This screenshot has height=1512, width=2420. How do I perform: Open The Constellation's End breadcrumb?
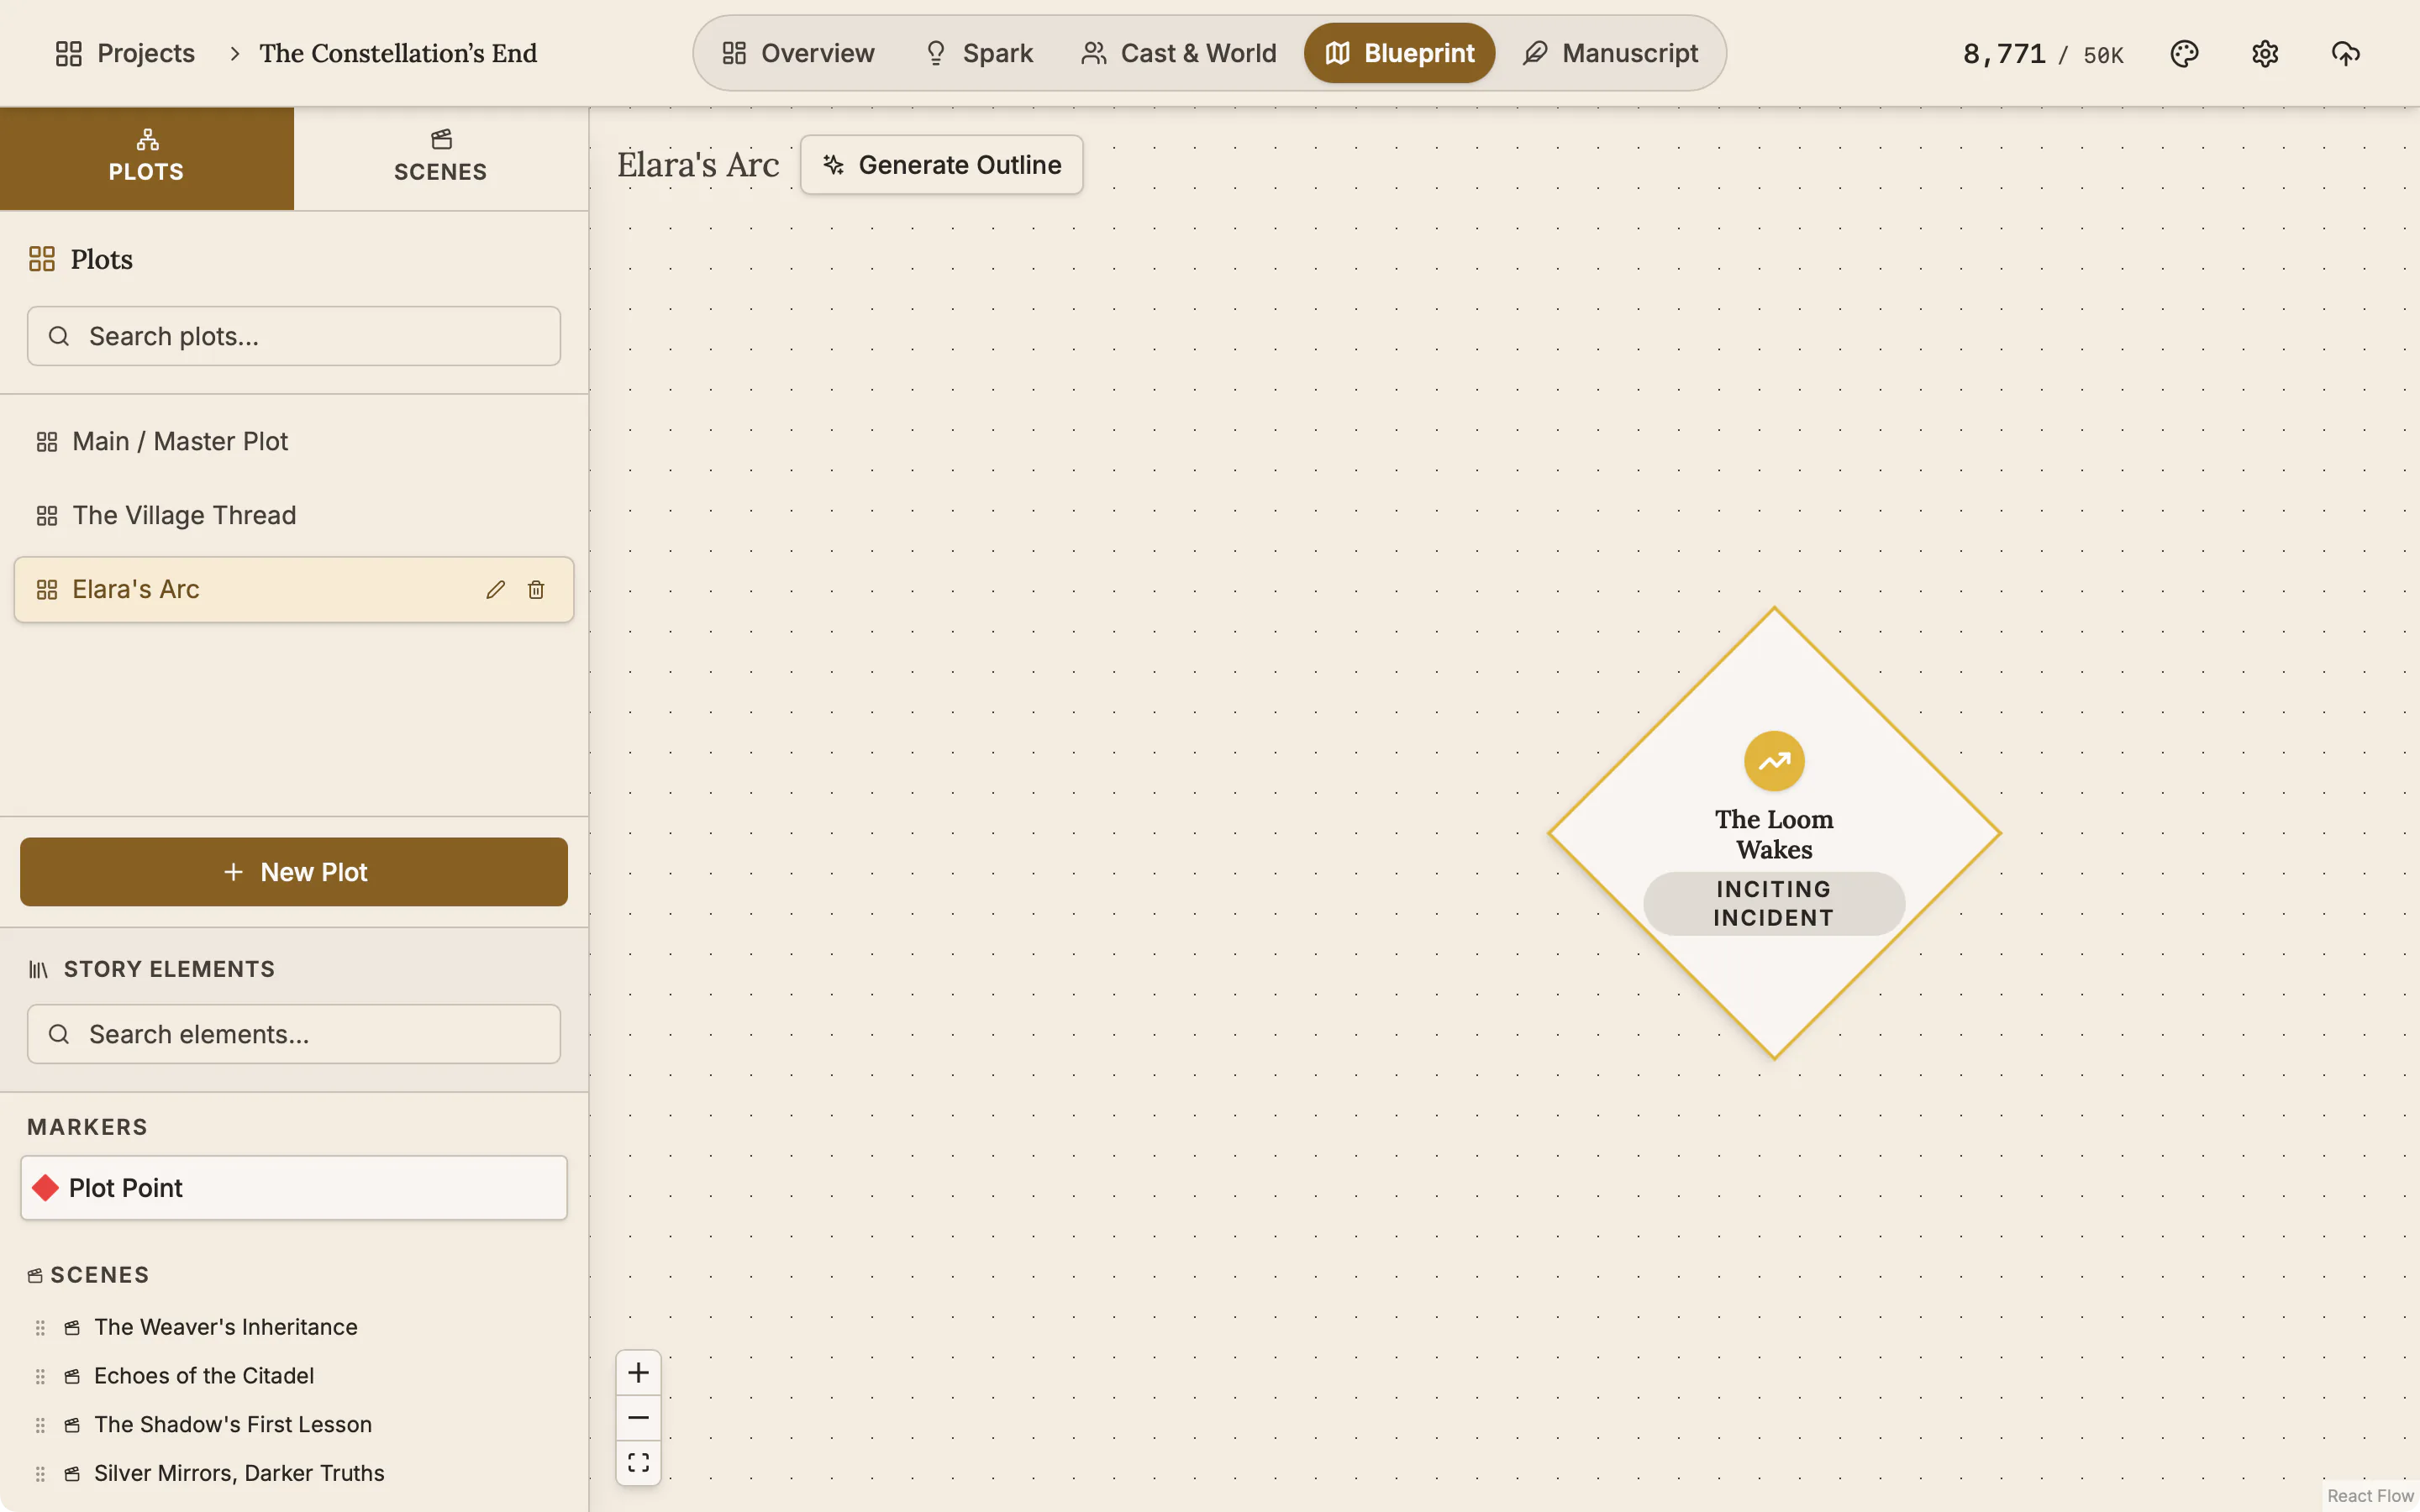coord(398,53)
